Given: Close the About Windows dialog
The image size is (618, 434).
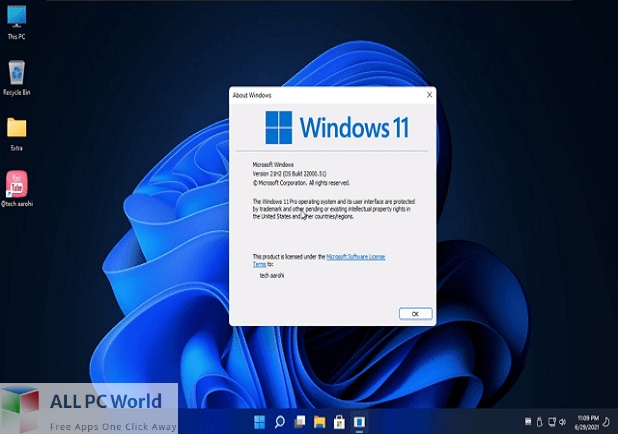Looking at the screenshot, I should [430, 95].
